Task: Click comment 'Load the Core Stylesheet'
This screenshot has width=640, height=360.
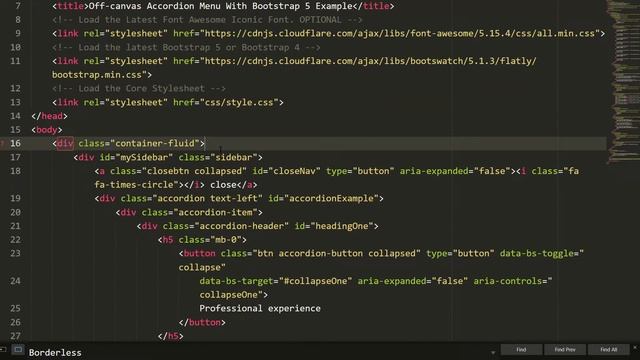Action: [139, 89]
